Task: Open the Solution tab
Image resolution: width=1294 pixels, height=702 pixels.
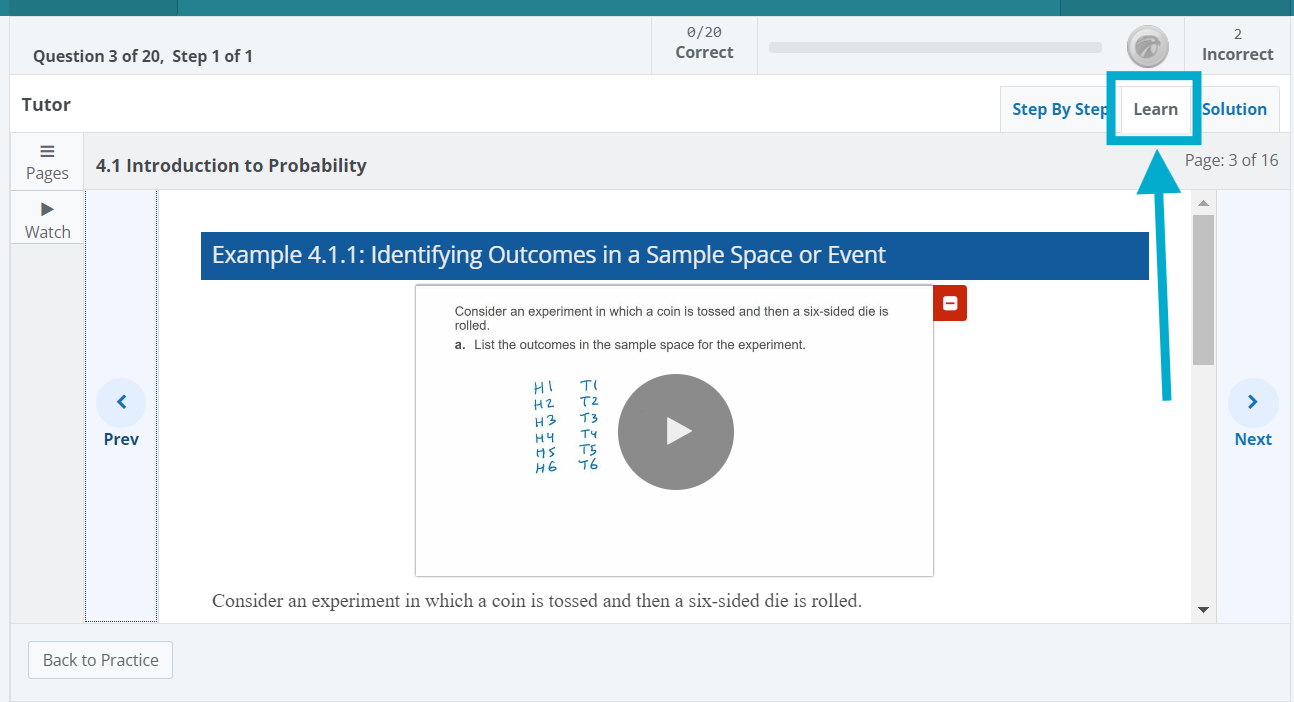Action: click(1234, 109)
